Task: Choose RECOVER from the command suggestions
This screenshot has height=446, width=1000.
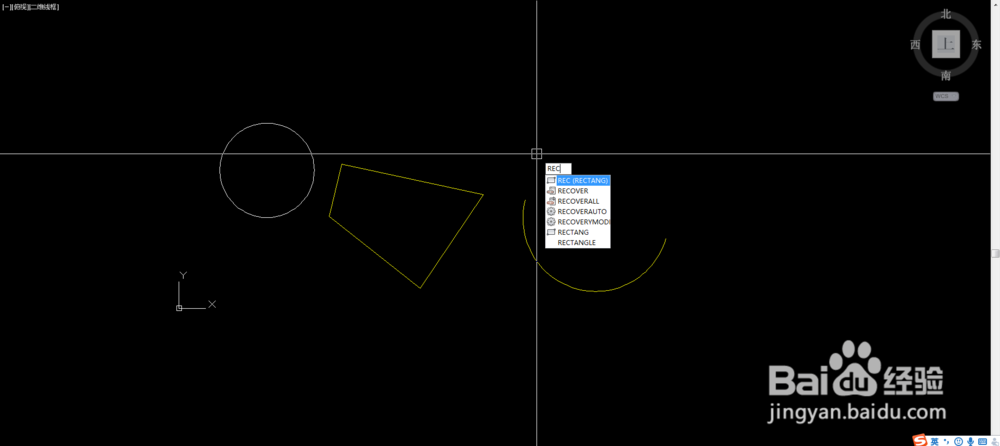Action: (x=578, y=191)
